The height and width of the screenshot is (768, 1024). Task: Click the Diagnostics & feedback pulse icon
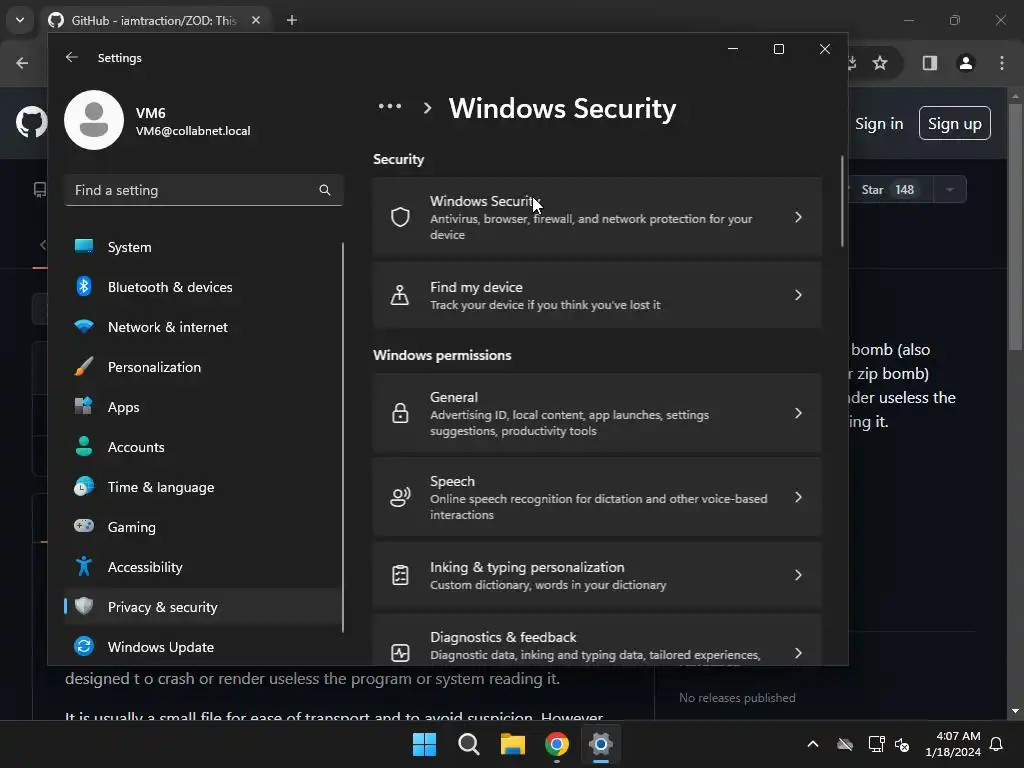[x=400, y=652]
